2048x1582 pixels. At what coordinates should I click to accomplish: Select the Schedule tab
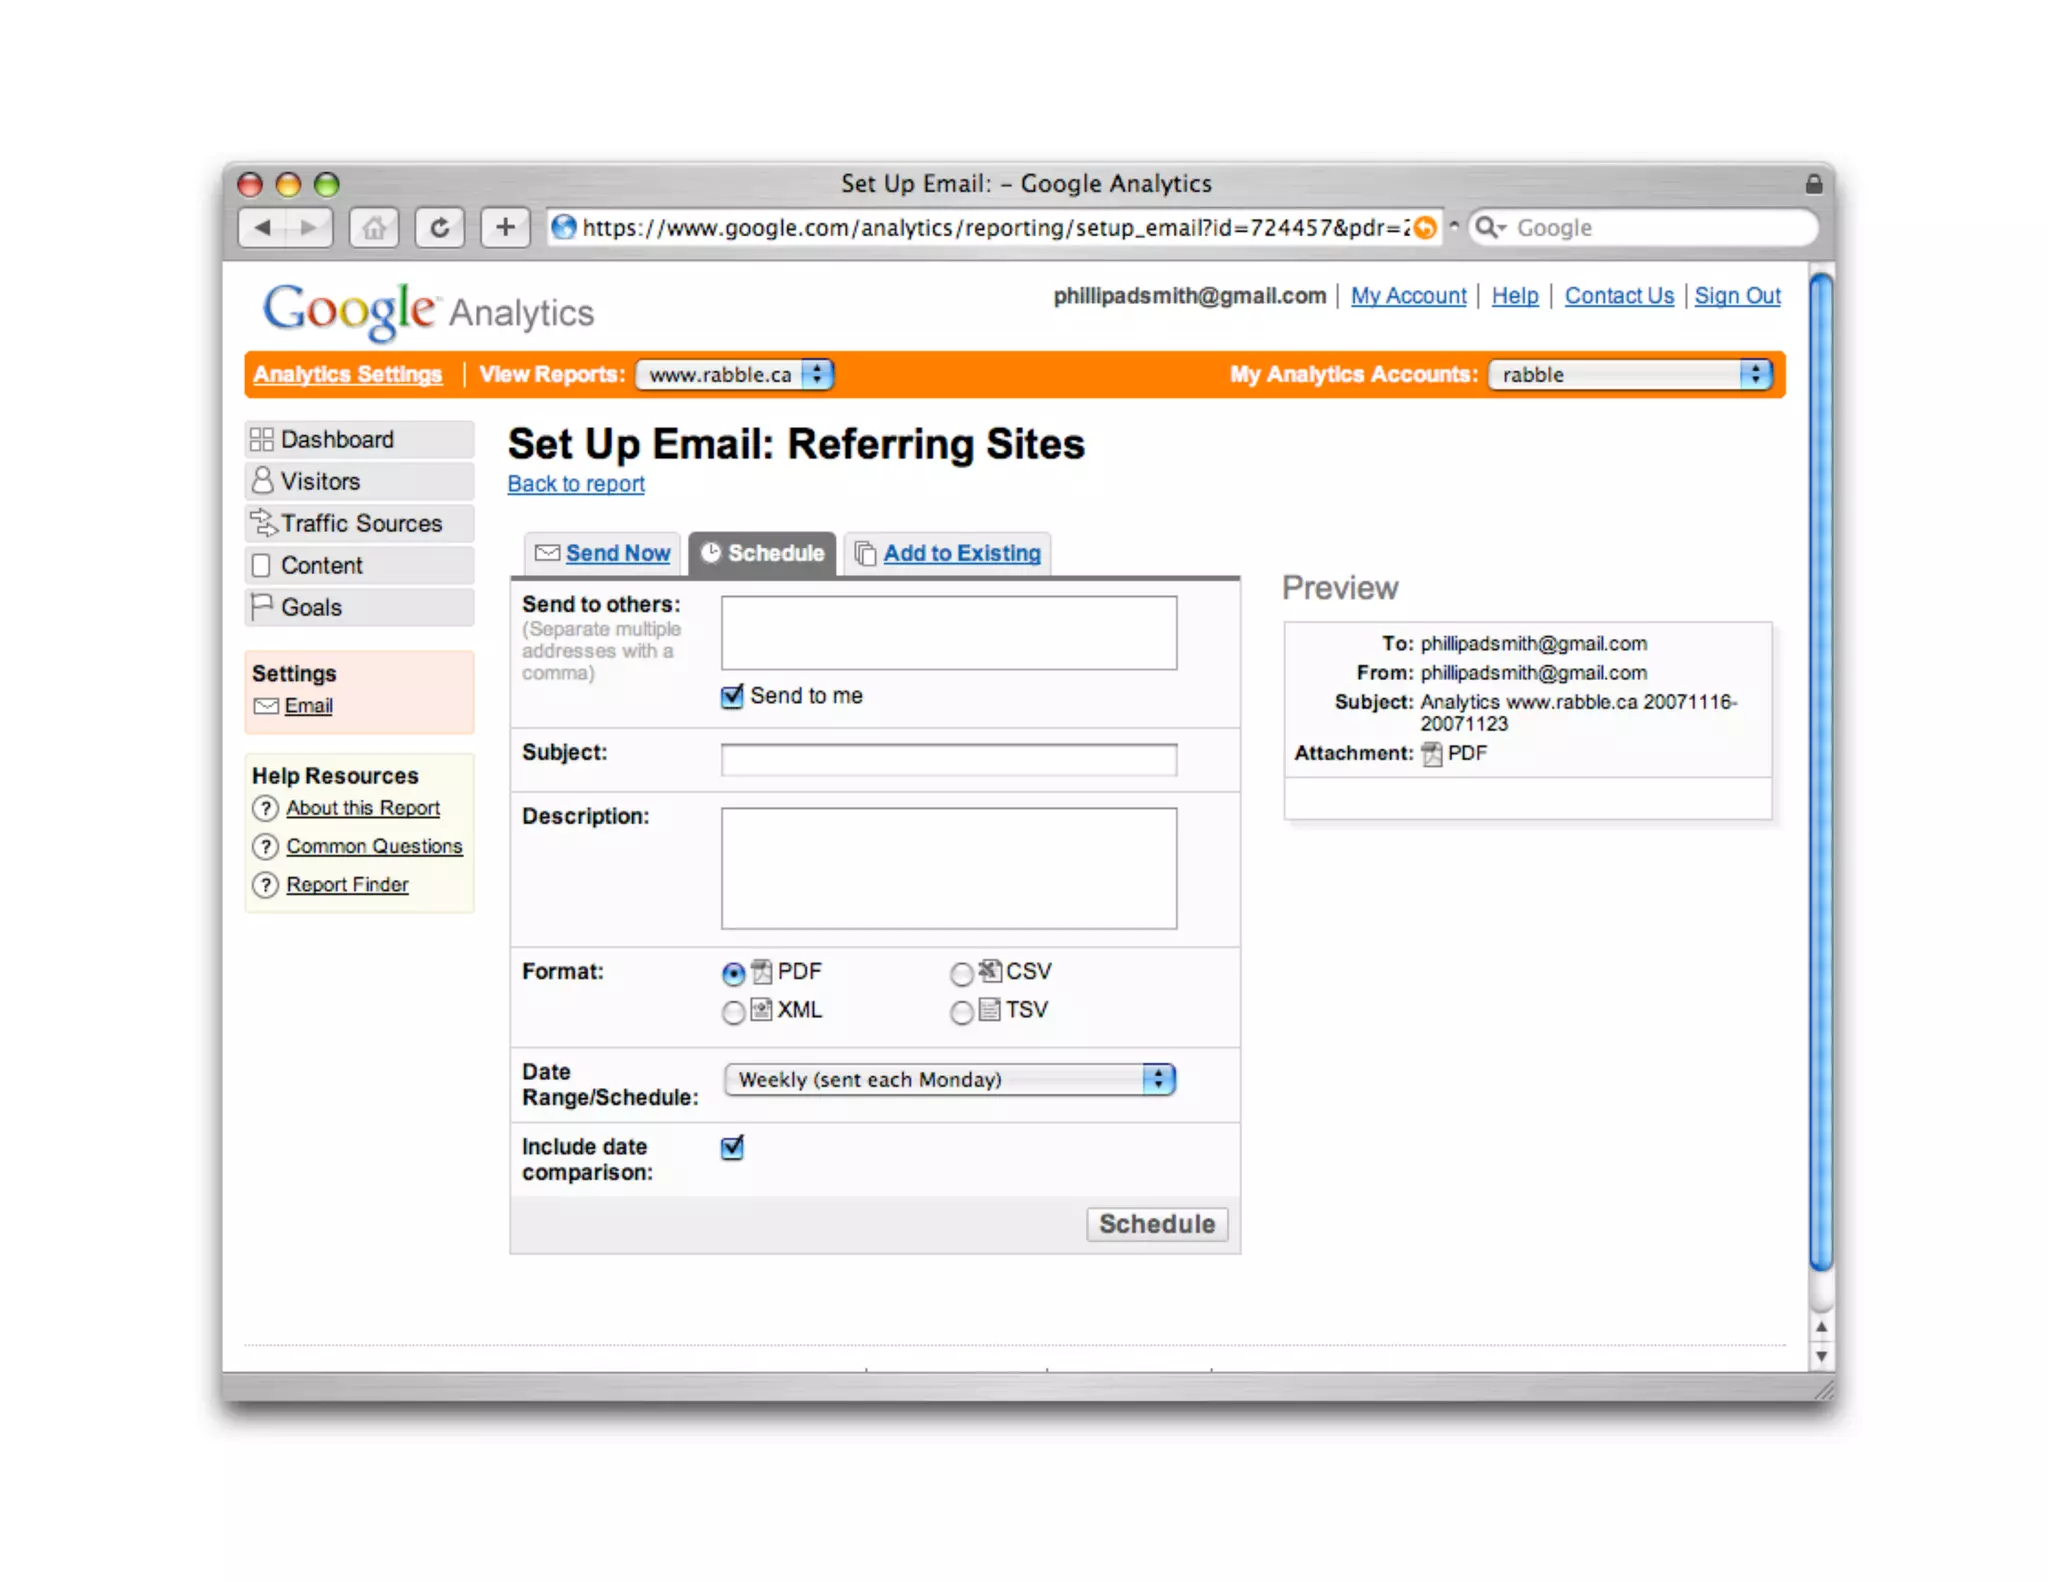(762, 553)
